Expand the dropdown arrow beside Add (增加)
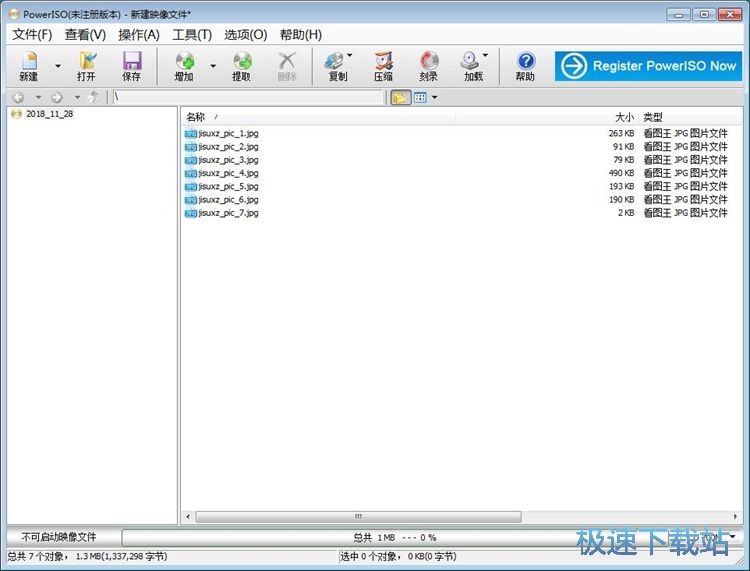 tap(213, 66)
